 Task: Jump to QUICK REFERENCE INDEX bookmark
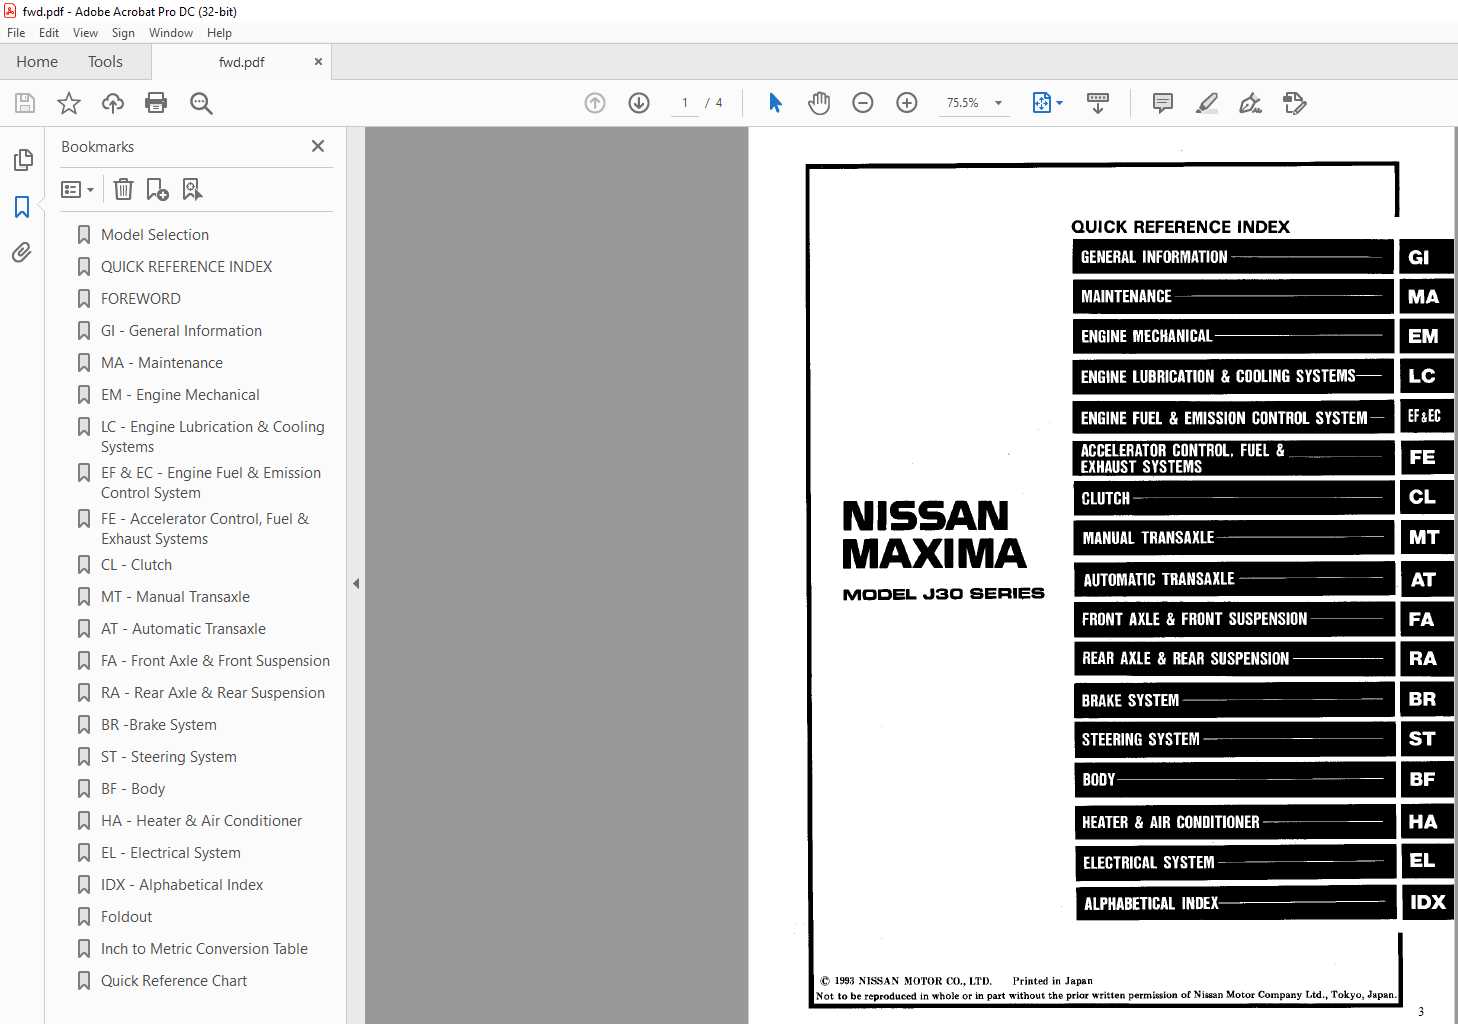tap(187, 267)
